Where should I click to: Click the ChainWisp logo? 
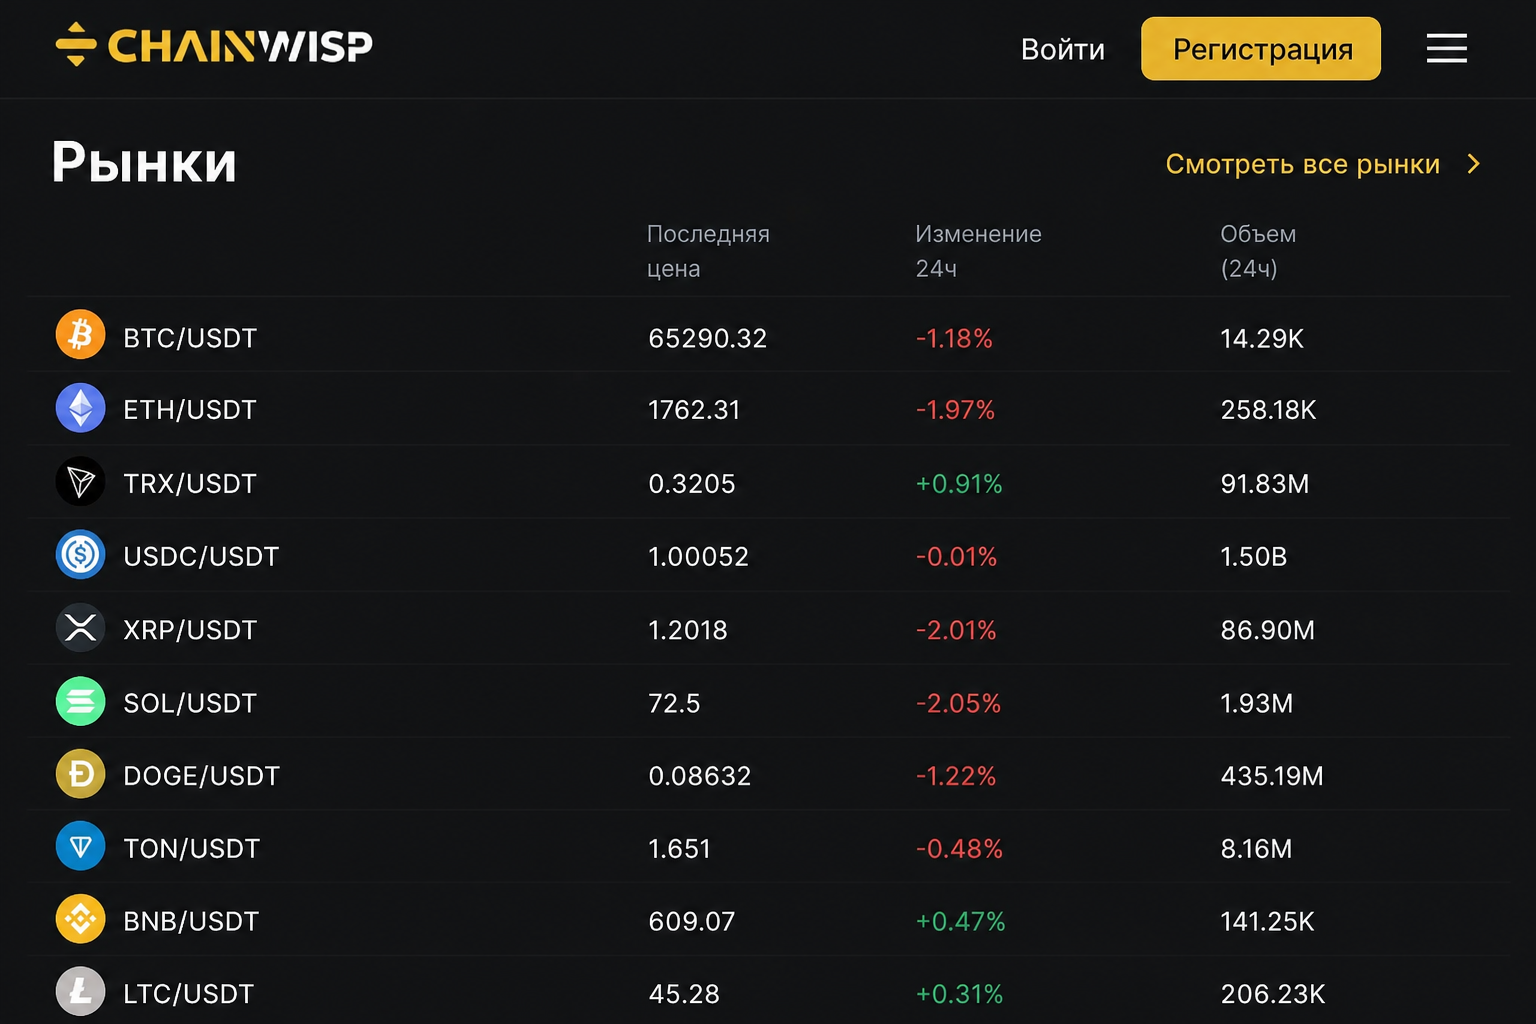[214, 45]
